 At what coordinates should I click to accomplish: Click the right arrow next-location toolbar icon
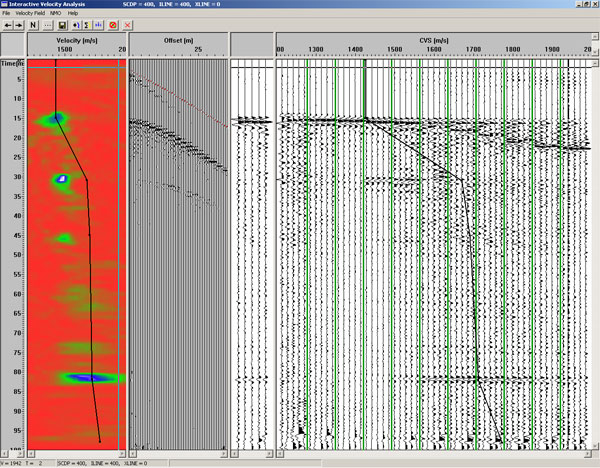pos(19,23)
